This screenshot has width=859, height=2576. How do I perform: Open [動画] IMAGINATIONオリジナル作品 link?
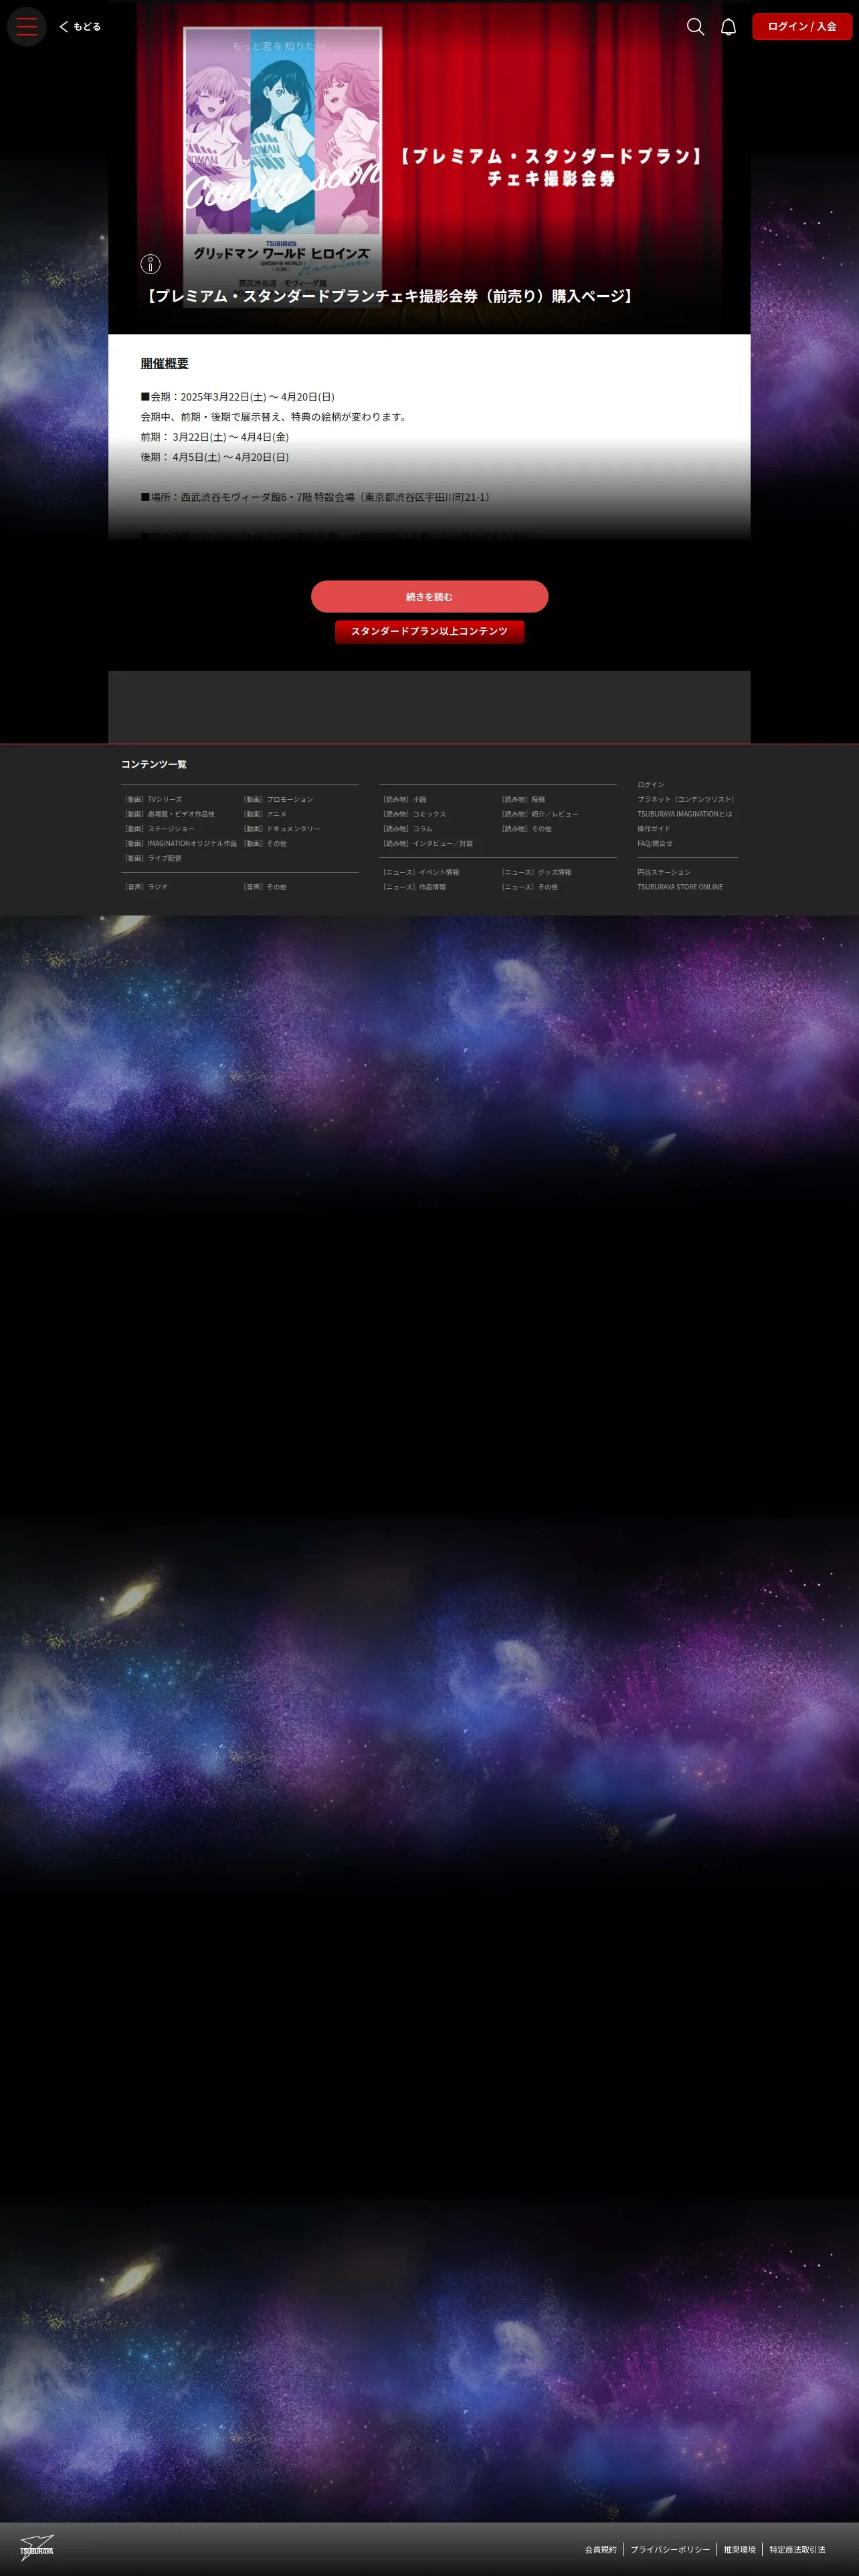click(x=180, y=844)
